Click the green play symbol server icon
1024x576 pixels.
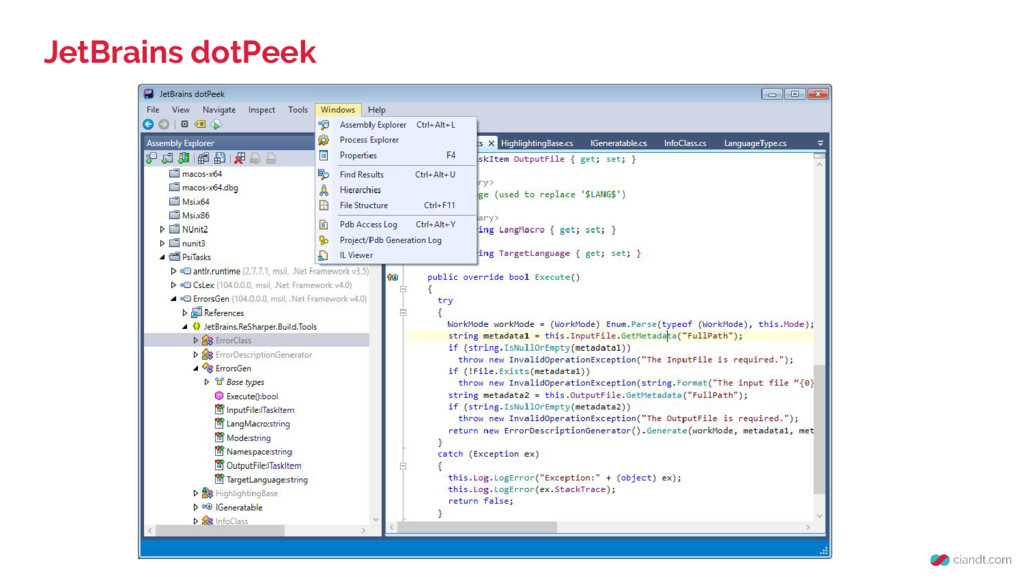pos(216,124)
